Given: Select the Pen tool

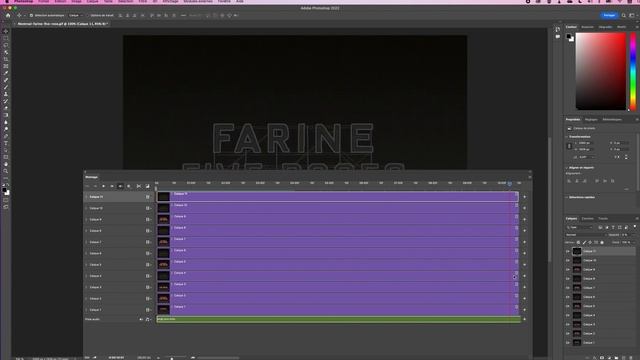Looking at the screenshot, I should tap(6, 136).
